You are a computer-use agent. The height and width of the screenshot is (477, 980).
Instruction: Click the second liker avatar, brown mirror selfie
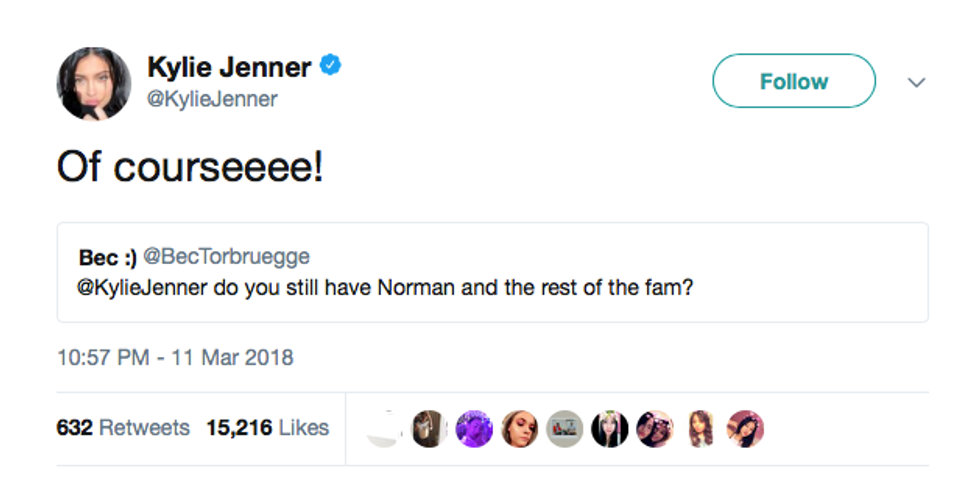coord(429,428)
